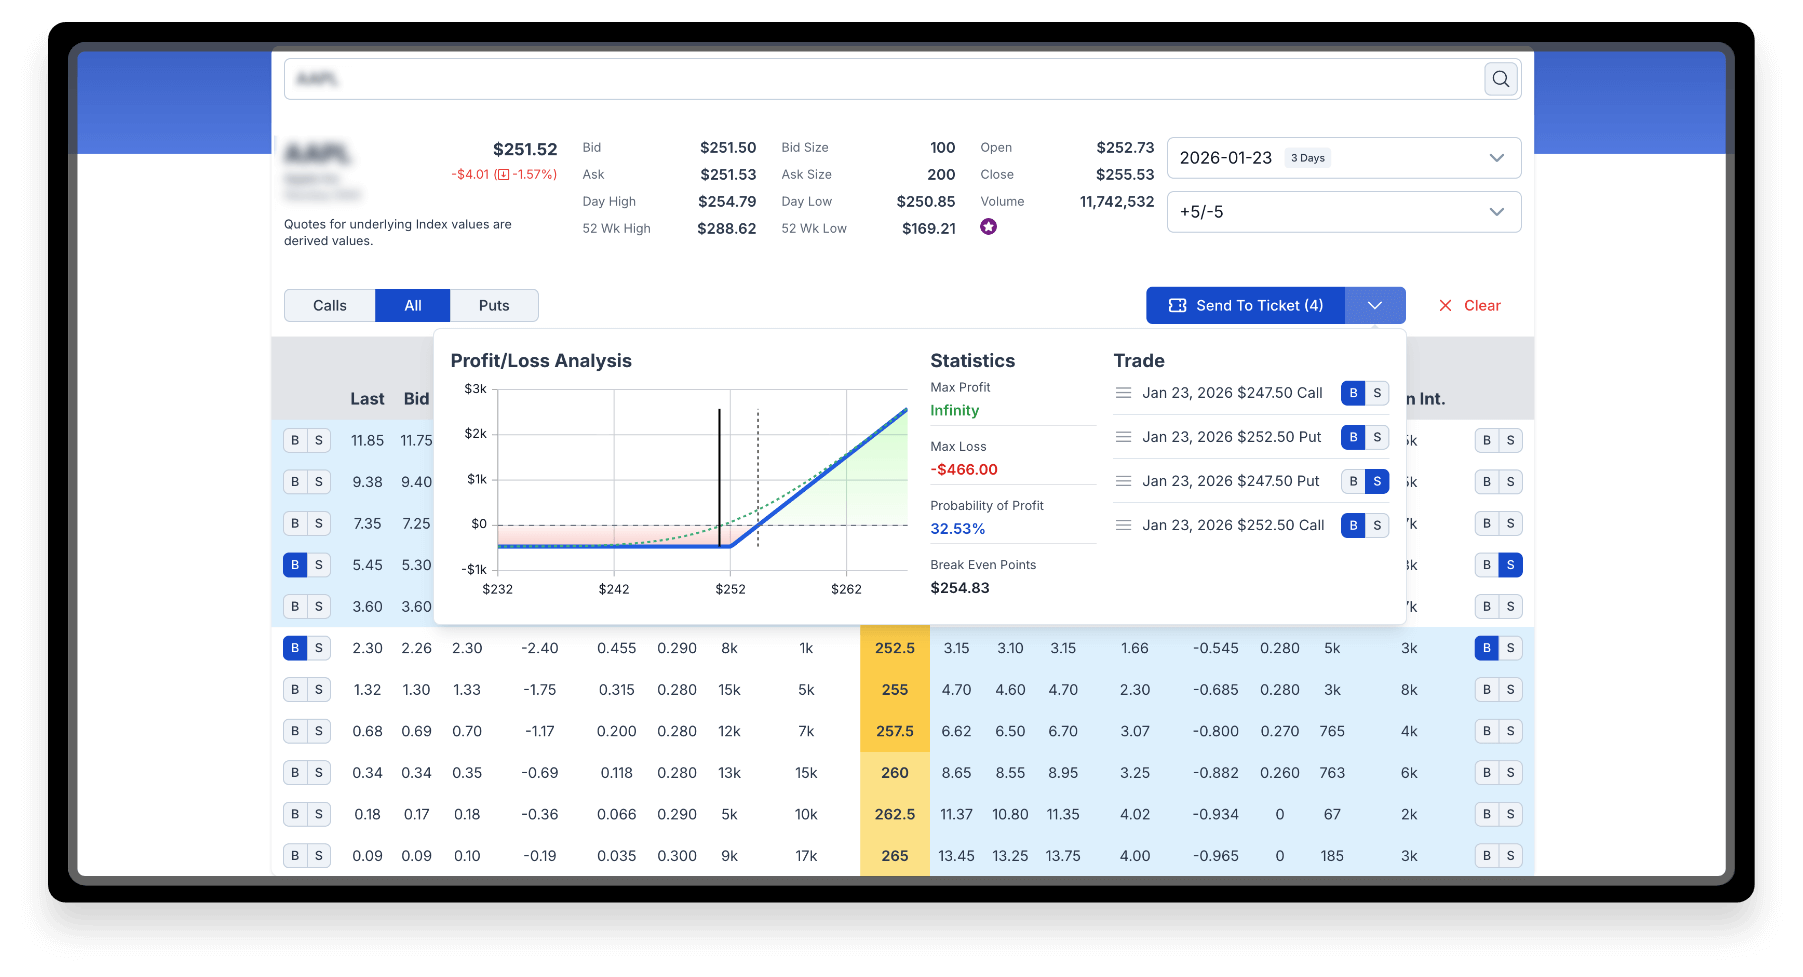Set the $252.50 Call trade leg to Sell
This screenshot has width=1803, height=977.
[1377, 525]
